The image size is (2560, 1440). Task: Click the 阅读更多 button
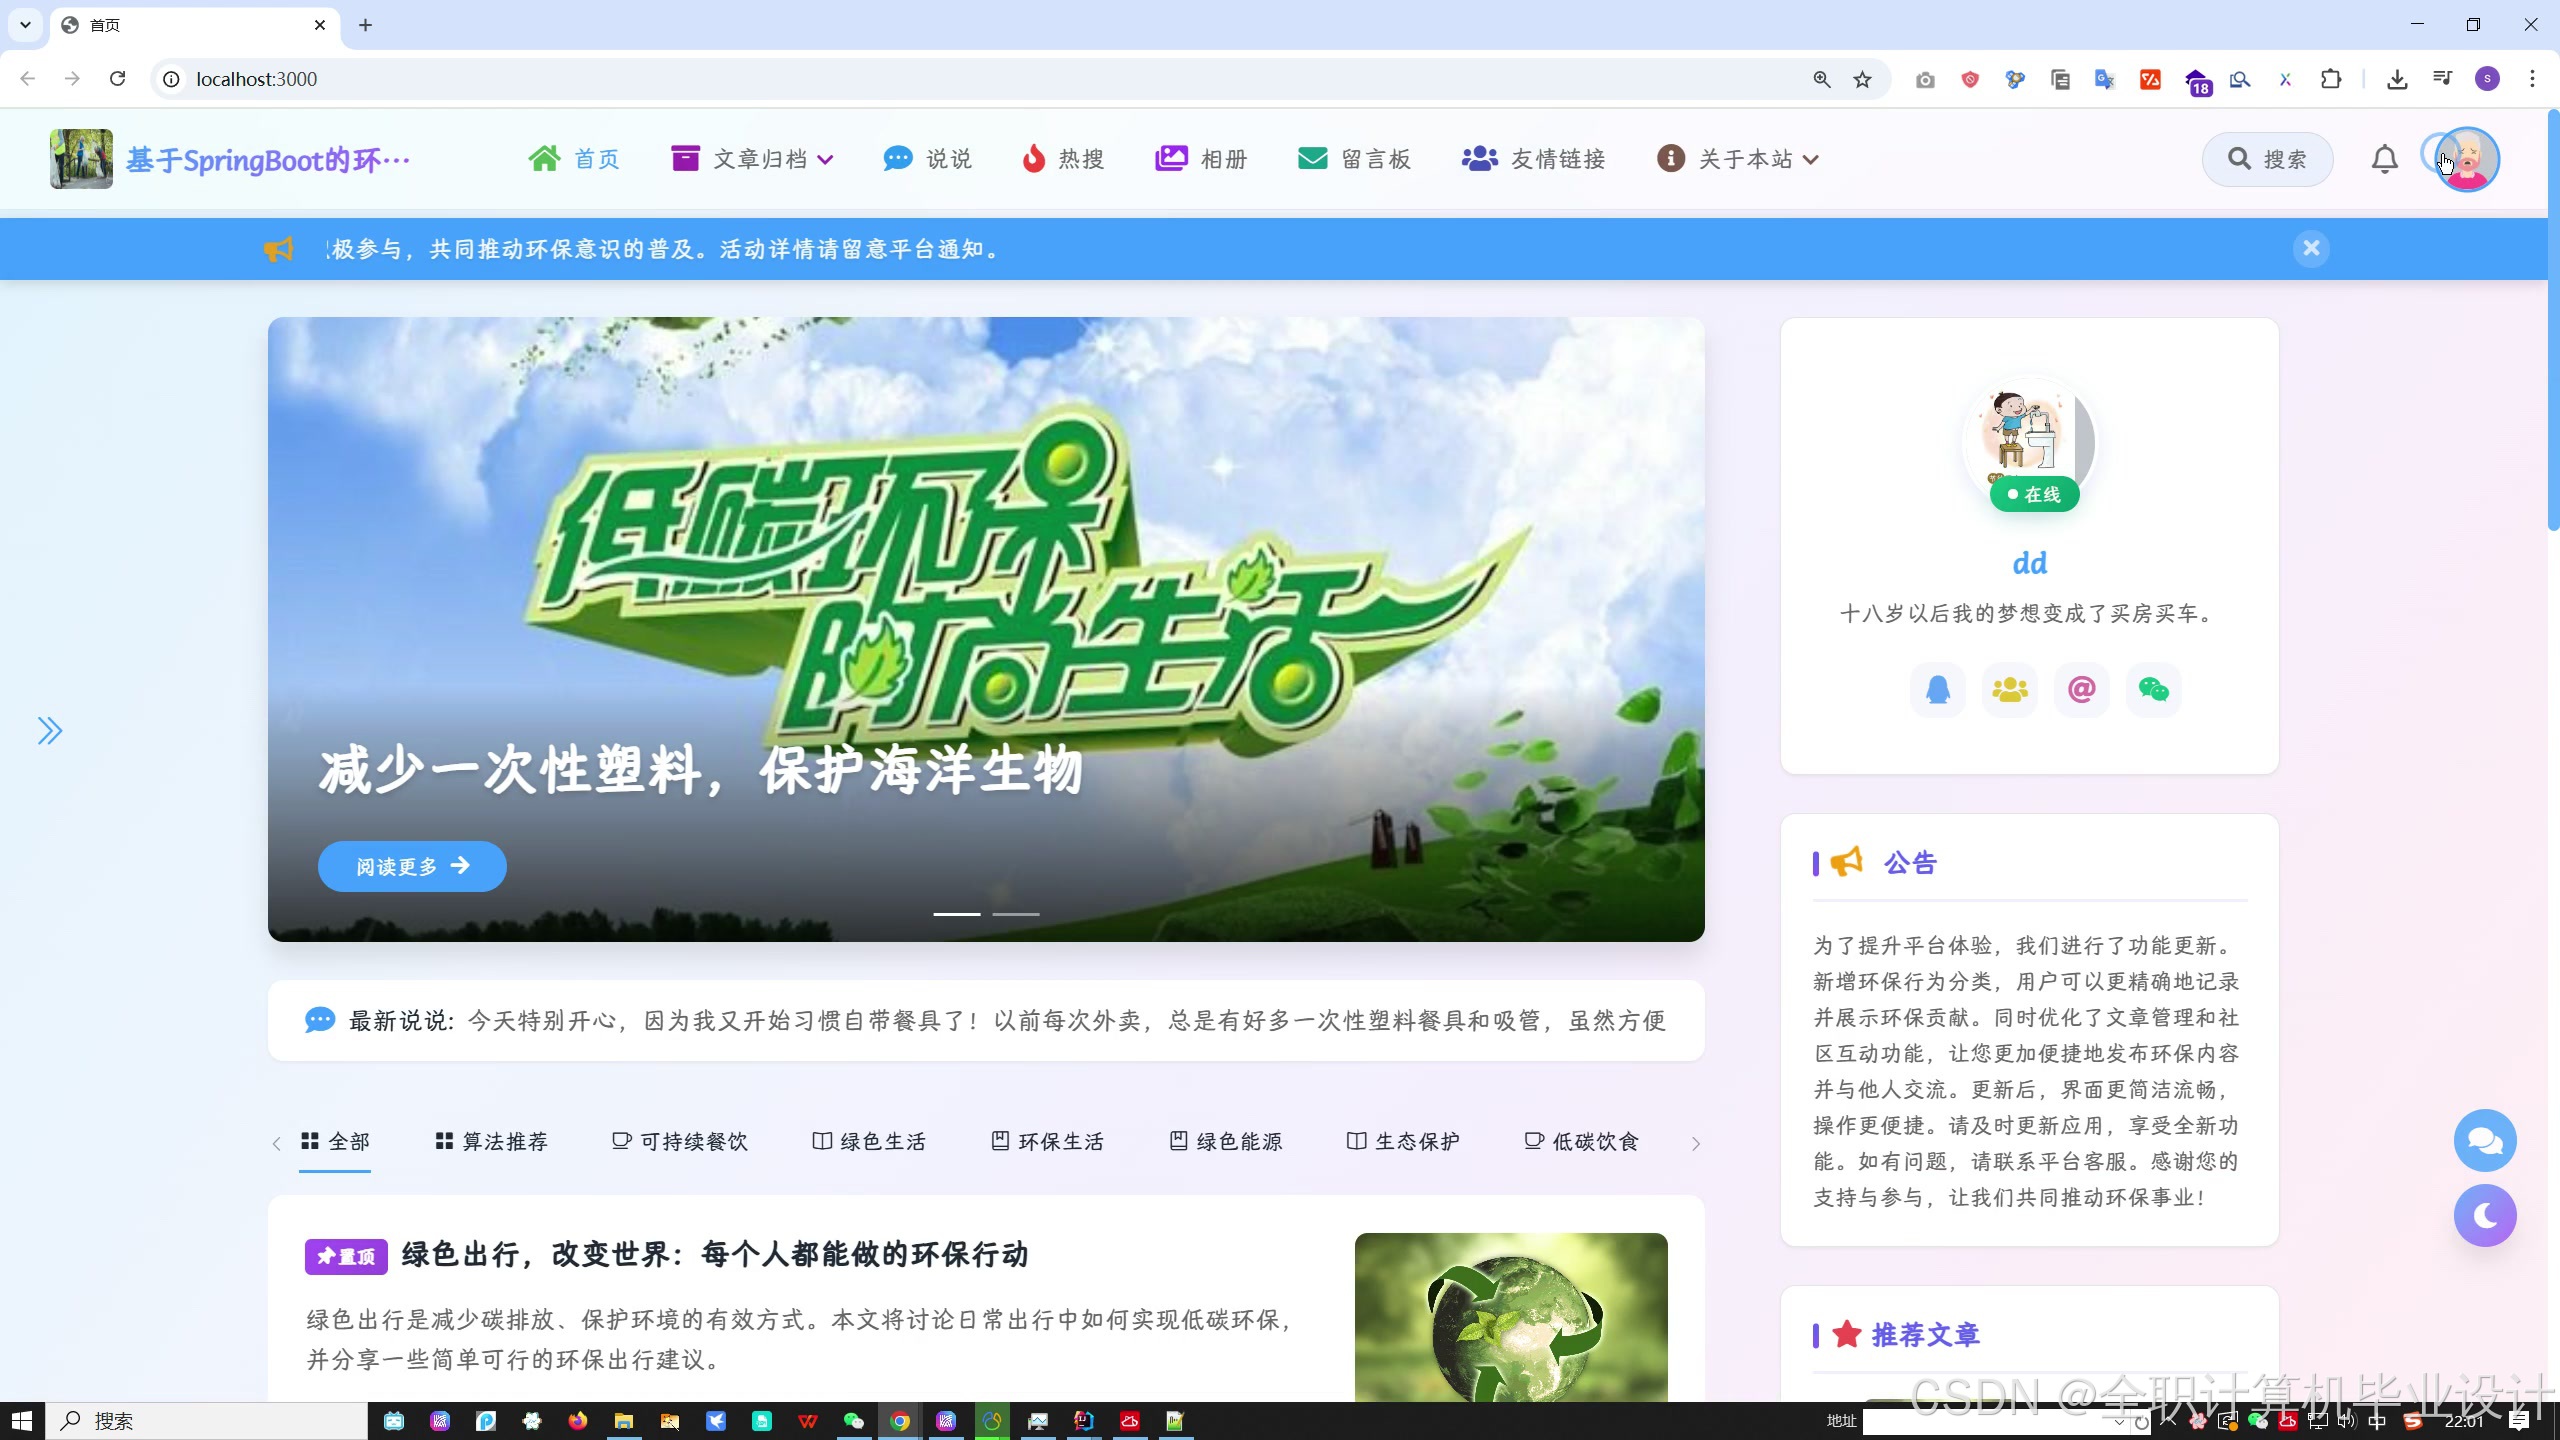pos(412,866)
